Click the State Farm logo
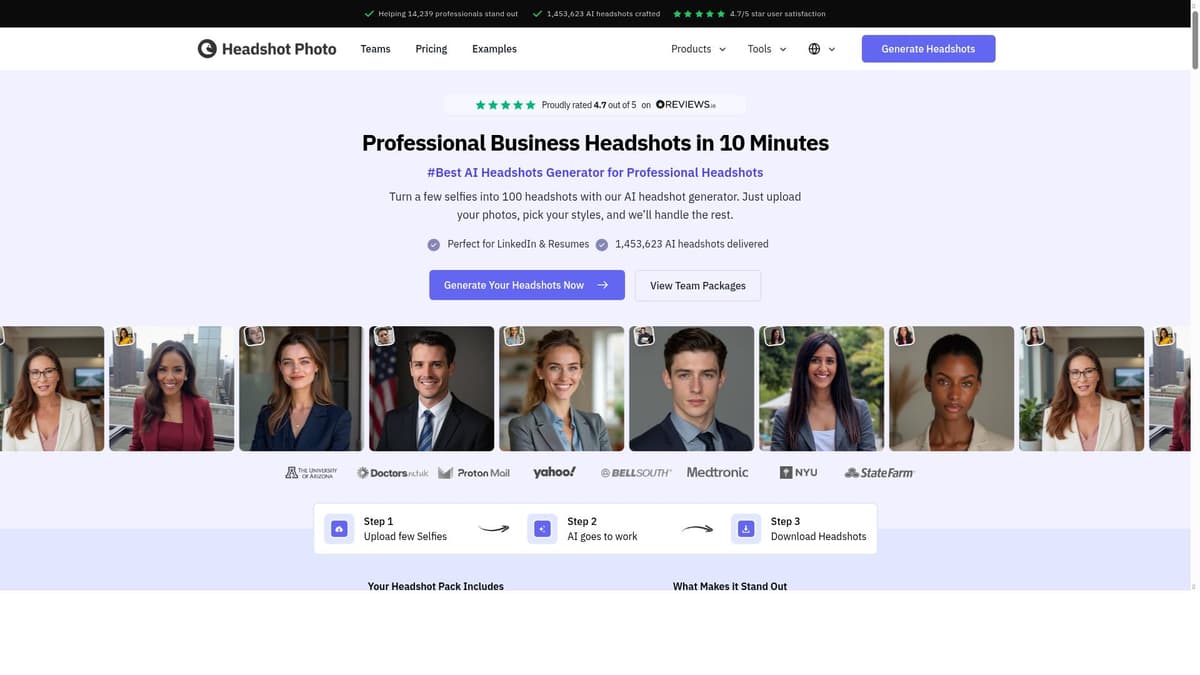 coord(879,472)
